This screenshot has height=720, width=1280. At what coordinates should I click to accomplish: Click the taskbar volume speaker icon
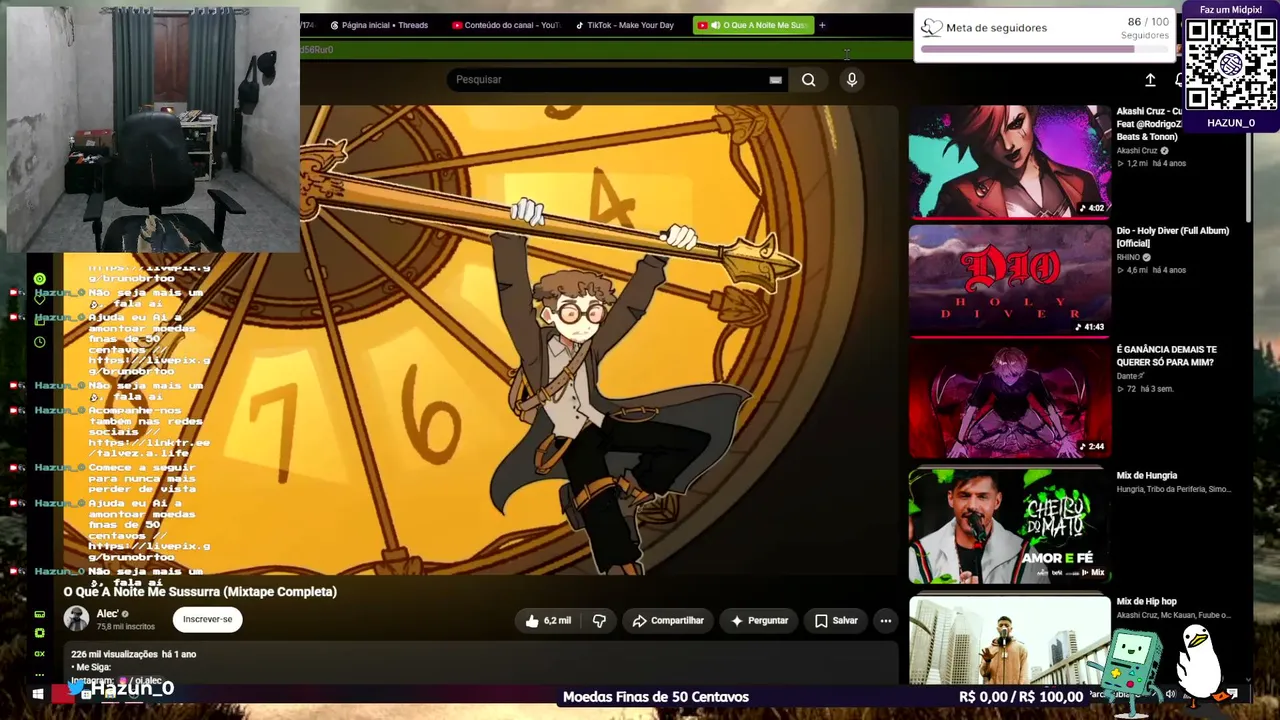tap(1170, 694)
